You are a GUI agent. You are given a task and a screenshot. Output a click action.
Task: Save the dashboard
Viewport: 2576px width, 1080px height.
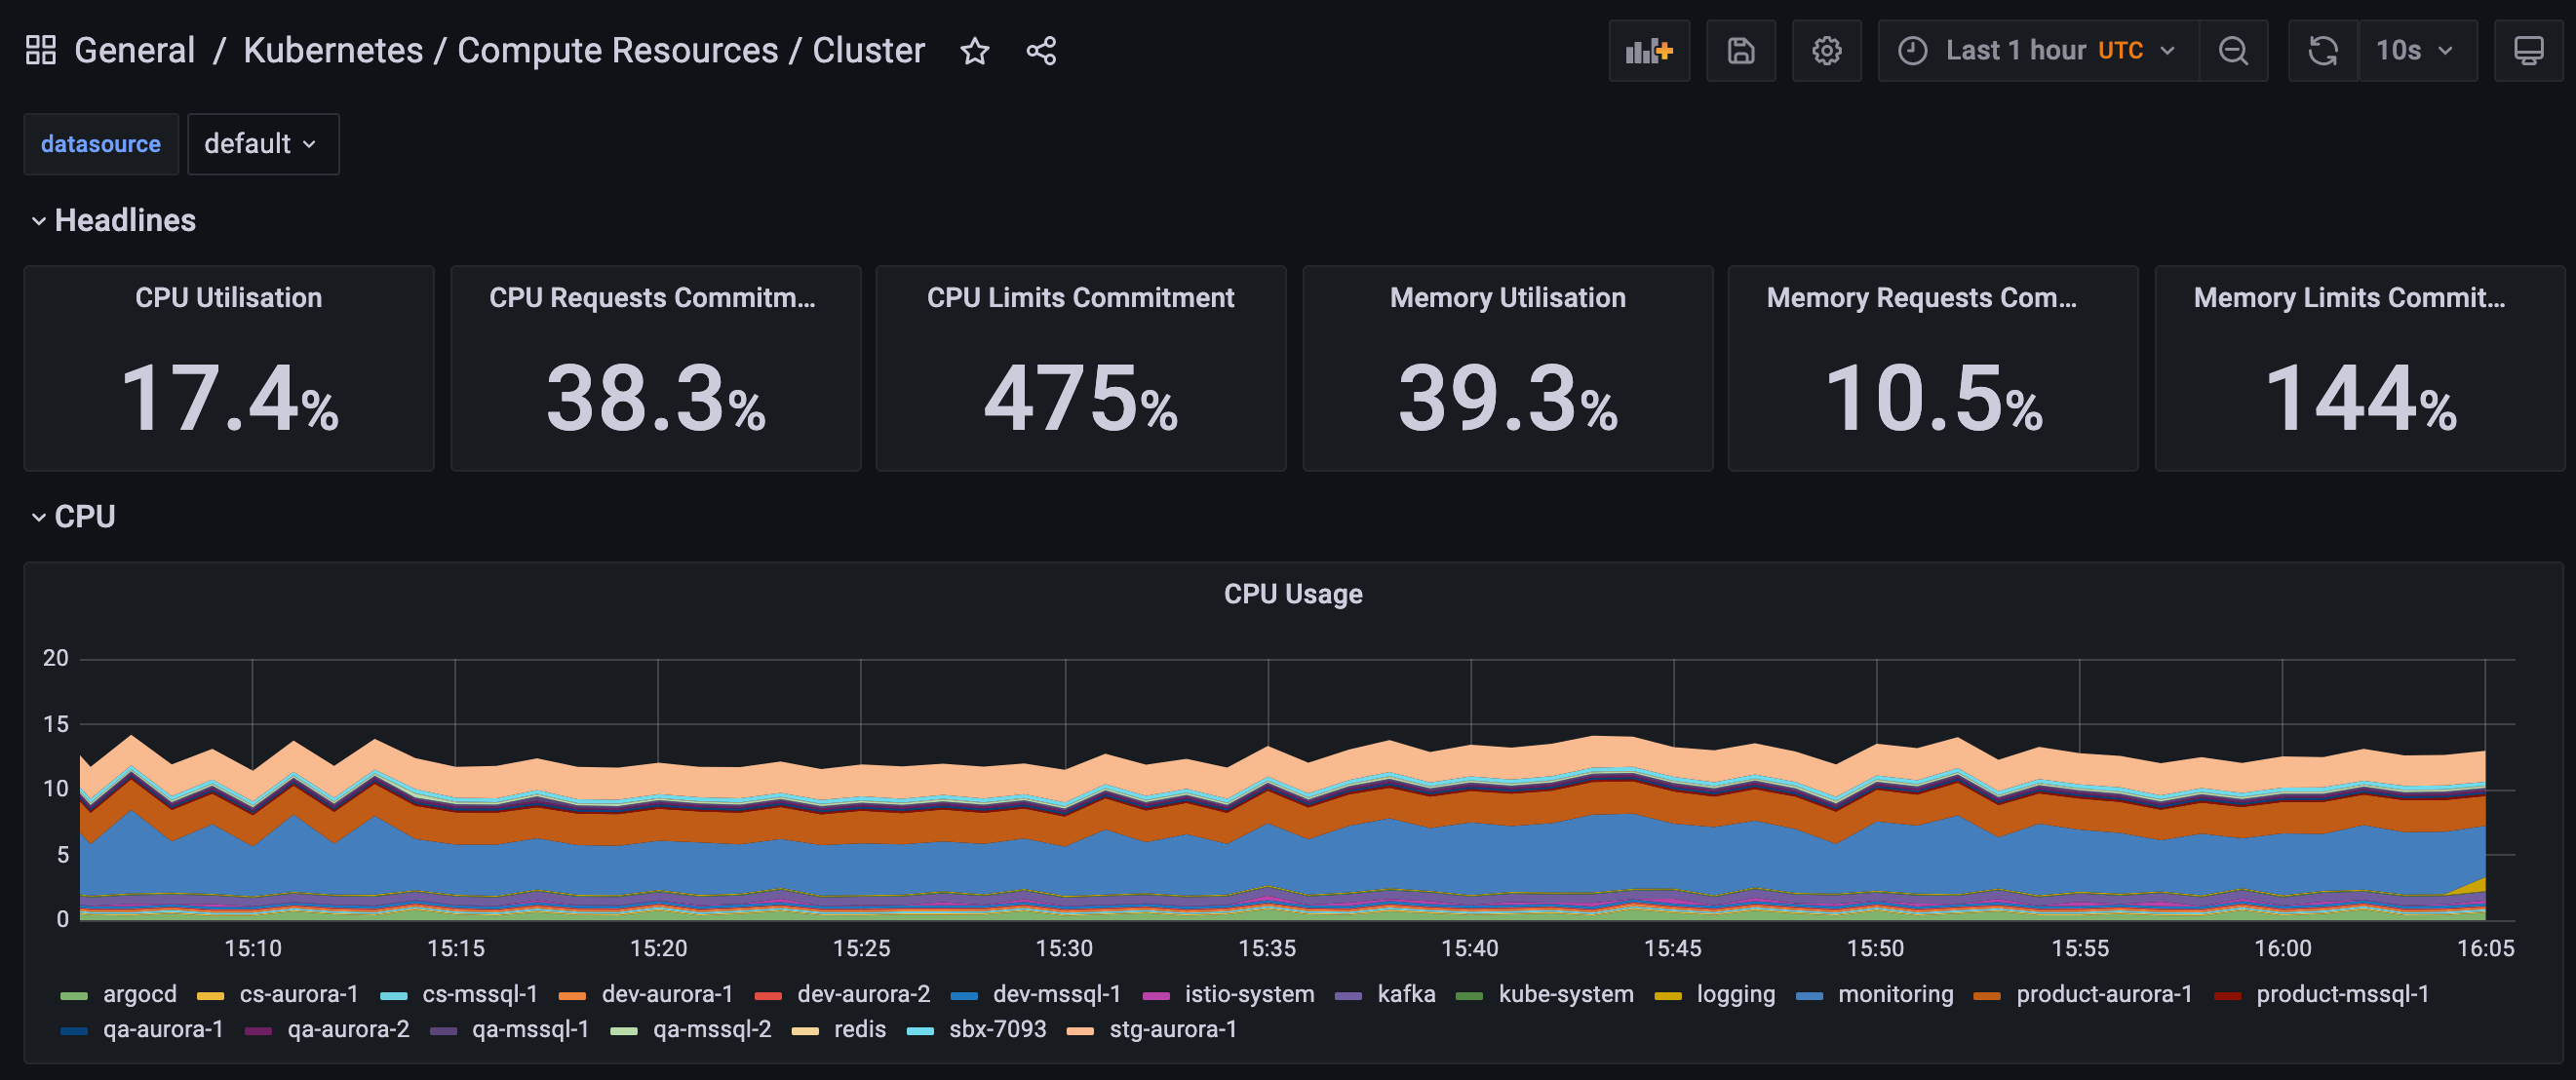tap(1741, 51)
